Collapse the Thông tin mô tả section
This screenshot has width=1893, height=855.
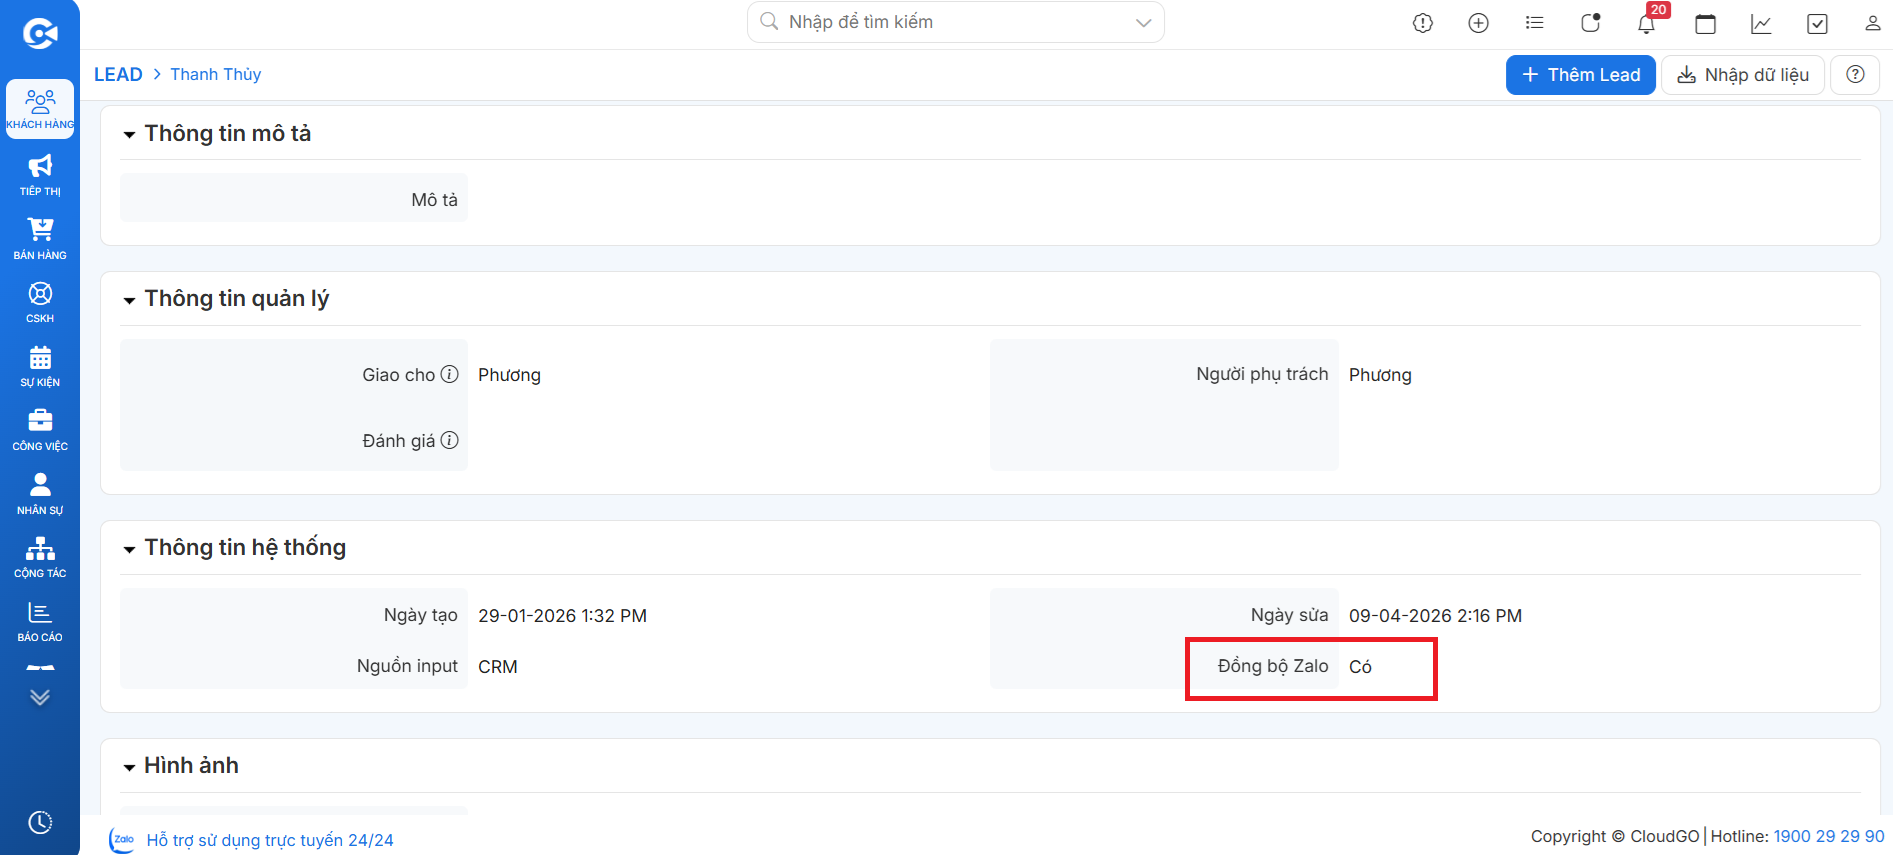(129, 134)
